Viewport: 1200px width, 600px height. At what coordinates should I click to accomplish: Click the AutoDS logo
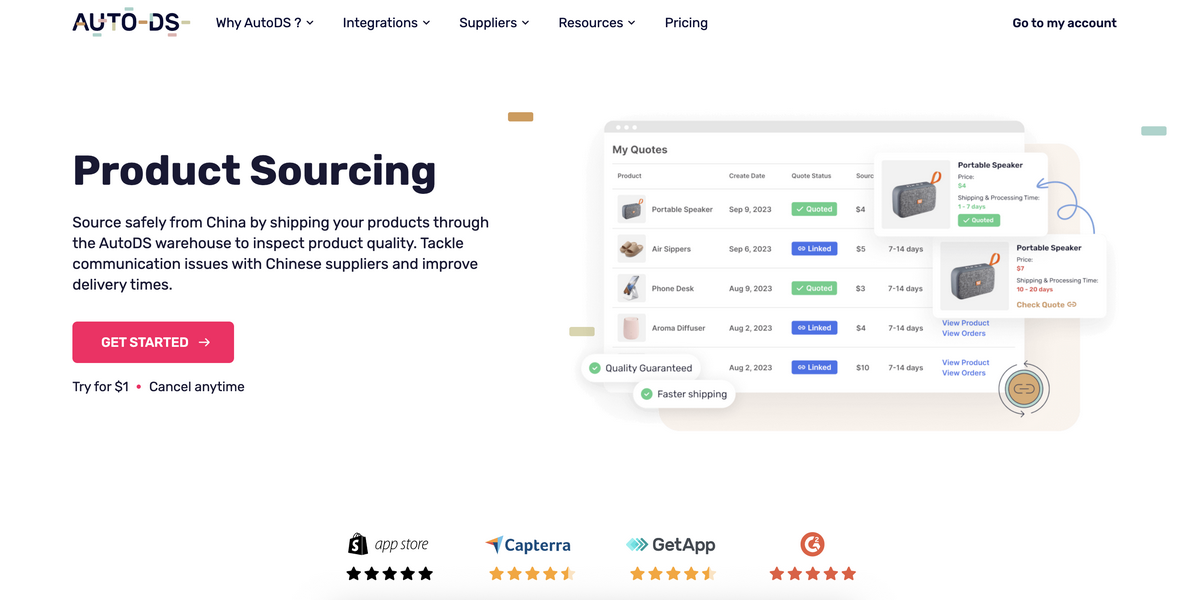pos(129,22)
